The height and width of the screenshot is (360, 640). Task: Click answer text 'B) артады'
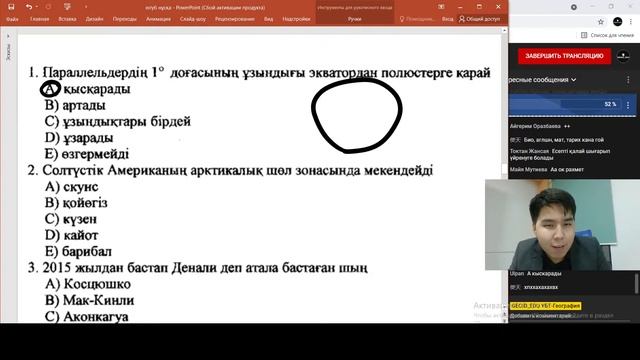coord(75,105)
